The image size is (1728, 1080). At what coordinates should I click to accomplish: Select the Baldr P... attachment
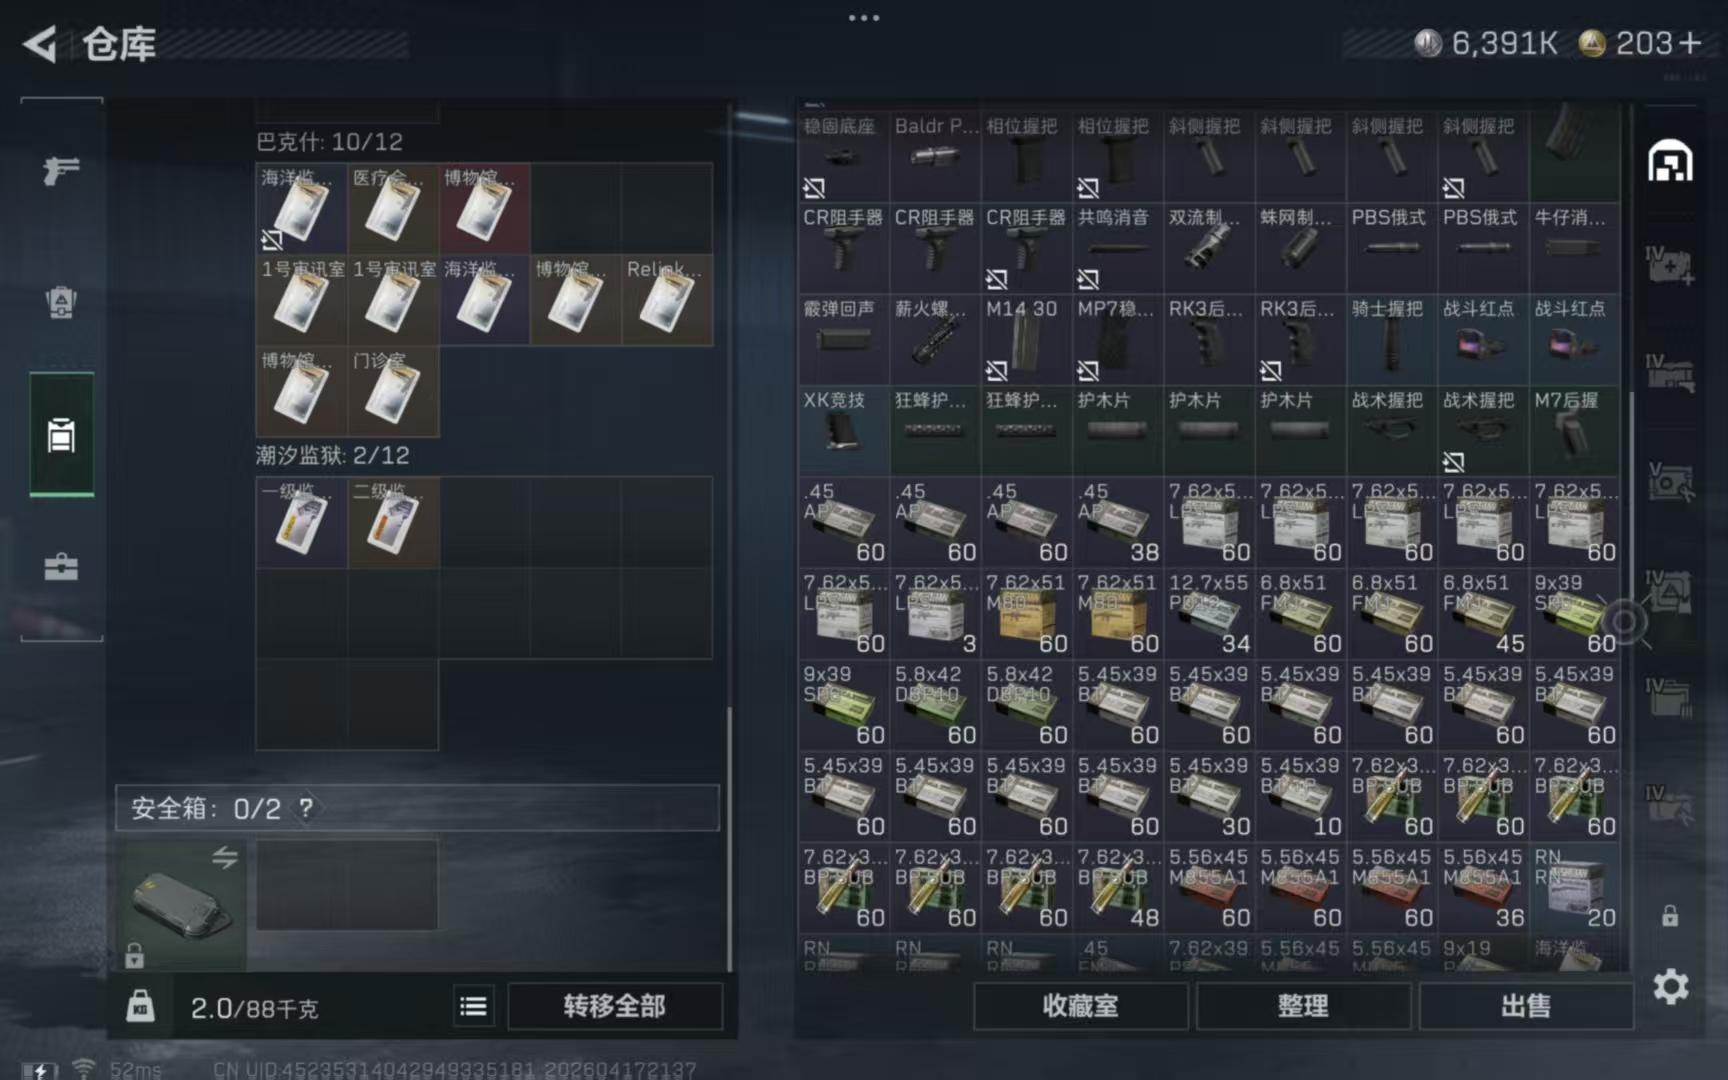click(x=935, y=155)
